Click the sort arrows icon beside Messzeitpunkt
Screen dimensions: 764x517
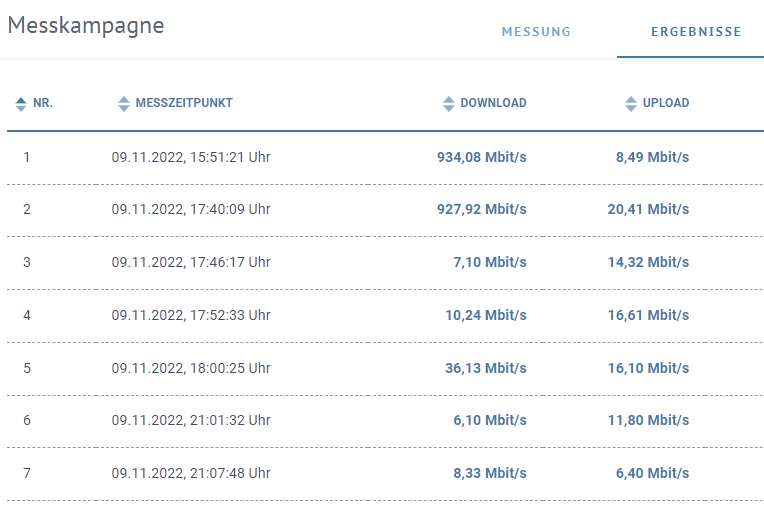pos(124,103)
